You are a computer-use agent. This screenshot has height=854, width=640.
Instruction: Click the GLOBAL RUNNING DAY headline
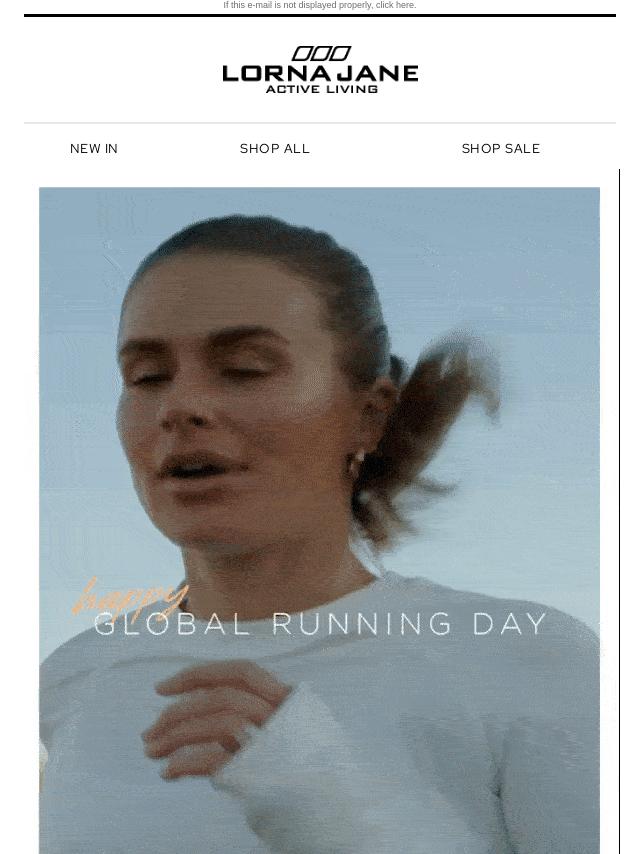point(320,624)
